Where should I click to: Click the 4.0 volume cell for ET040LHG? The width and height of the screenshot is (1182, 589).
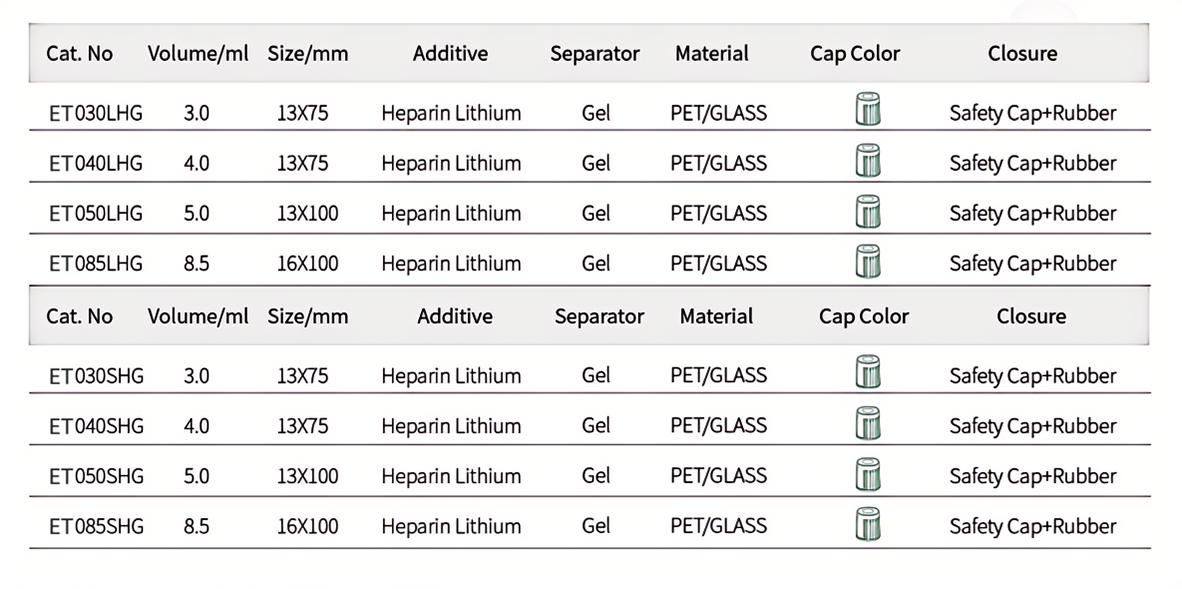pos(197,163)
